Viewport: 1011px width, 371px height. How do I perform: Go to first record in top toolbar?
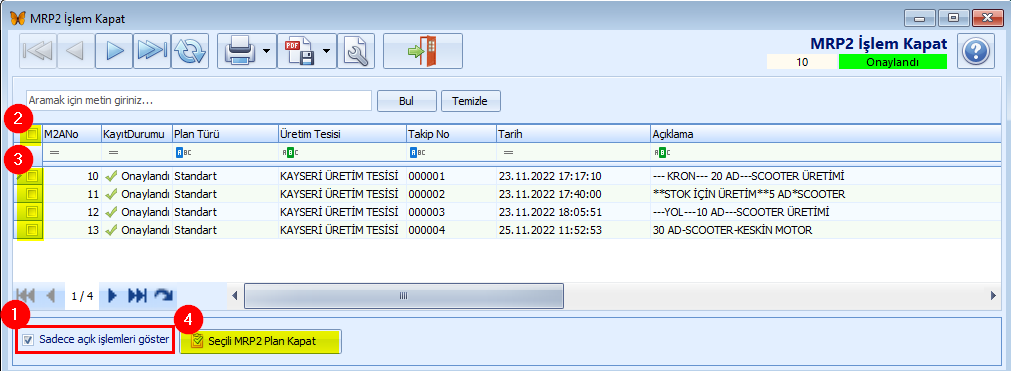coord(38,51)
